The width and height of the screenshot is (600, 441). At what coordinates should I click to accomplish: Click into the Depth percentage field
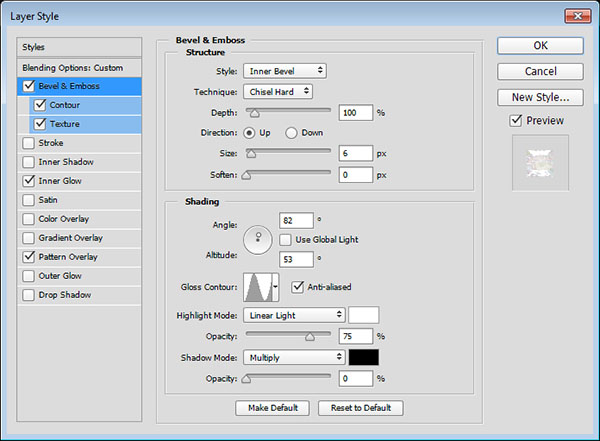click(355, 112)
